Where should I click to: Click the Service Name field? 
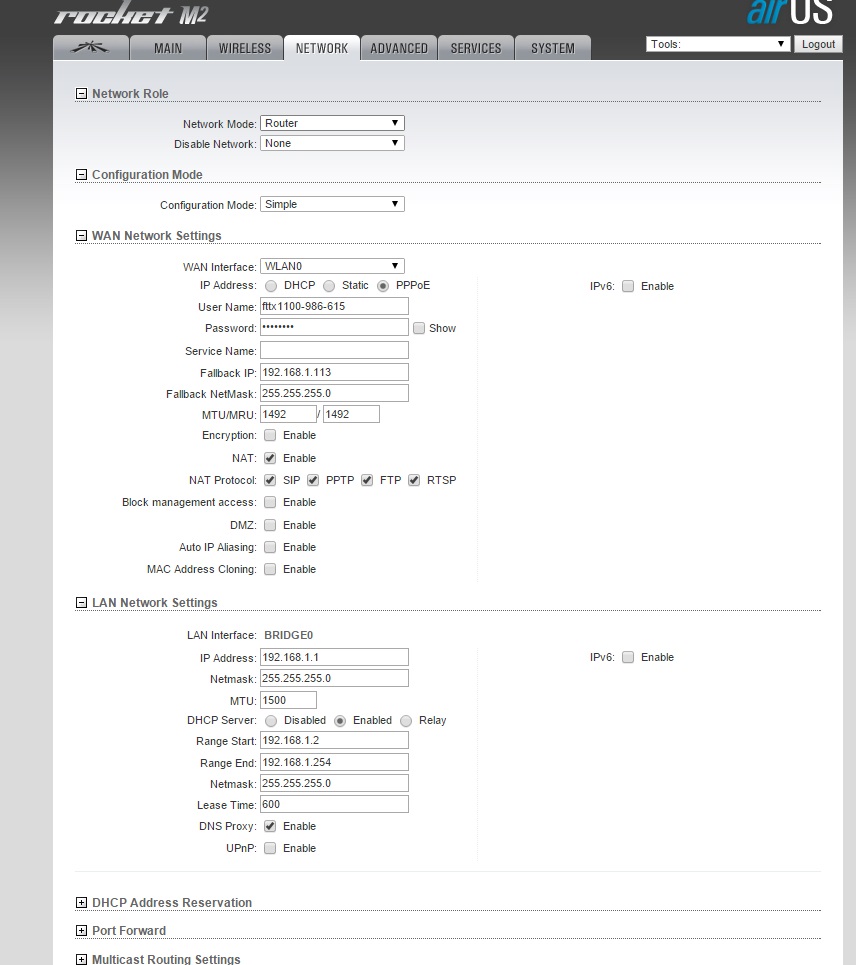[x=334, y=350]
